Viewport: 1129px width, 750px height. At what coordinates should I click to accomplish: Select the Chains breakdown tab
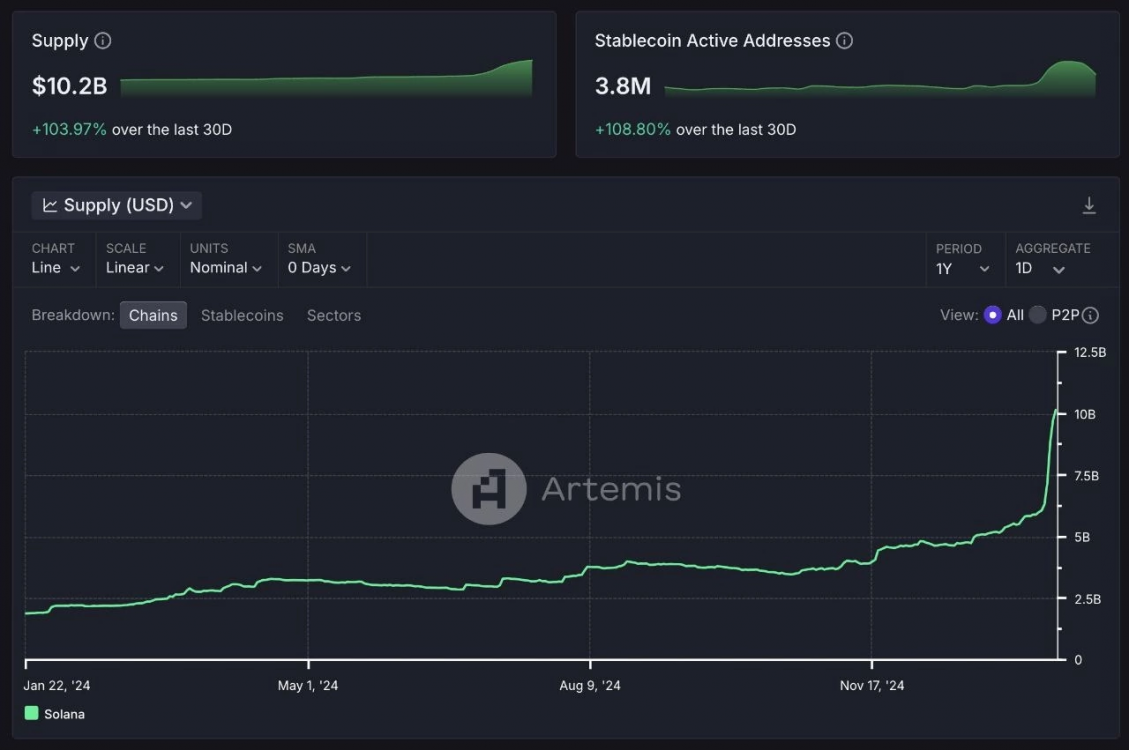pos(153,315)
